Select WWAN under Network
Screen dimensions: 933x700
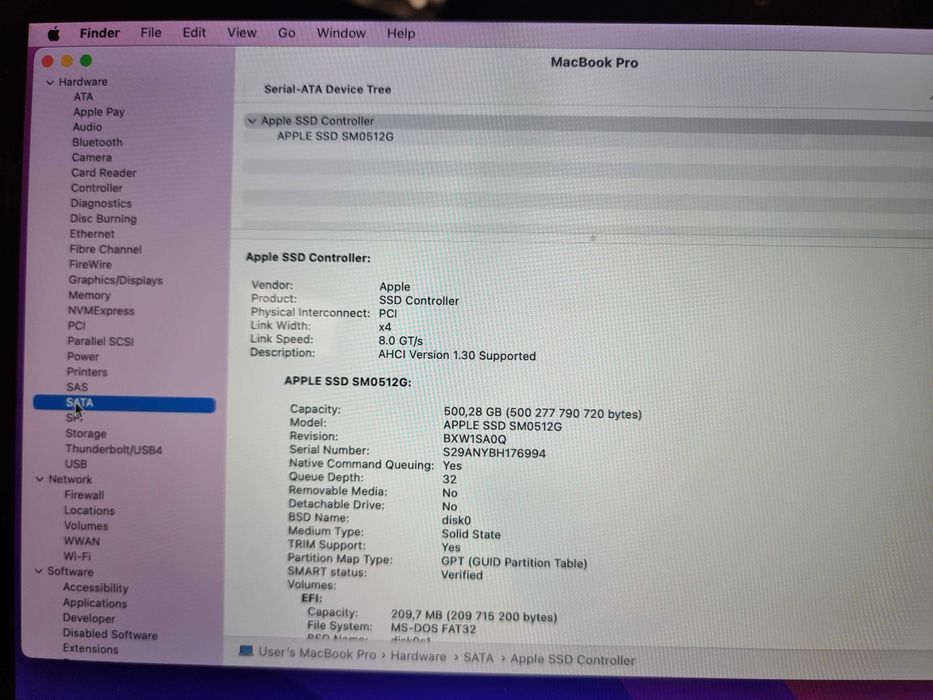coord(82,541)
